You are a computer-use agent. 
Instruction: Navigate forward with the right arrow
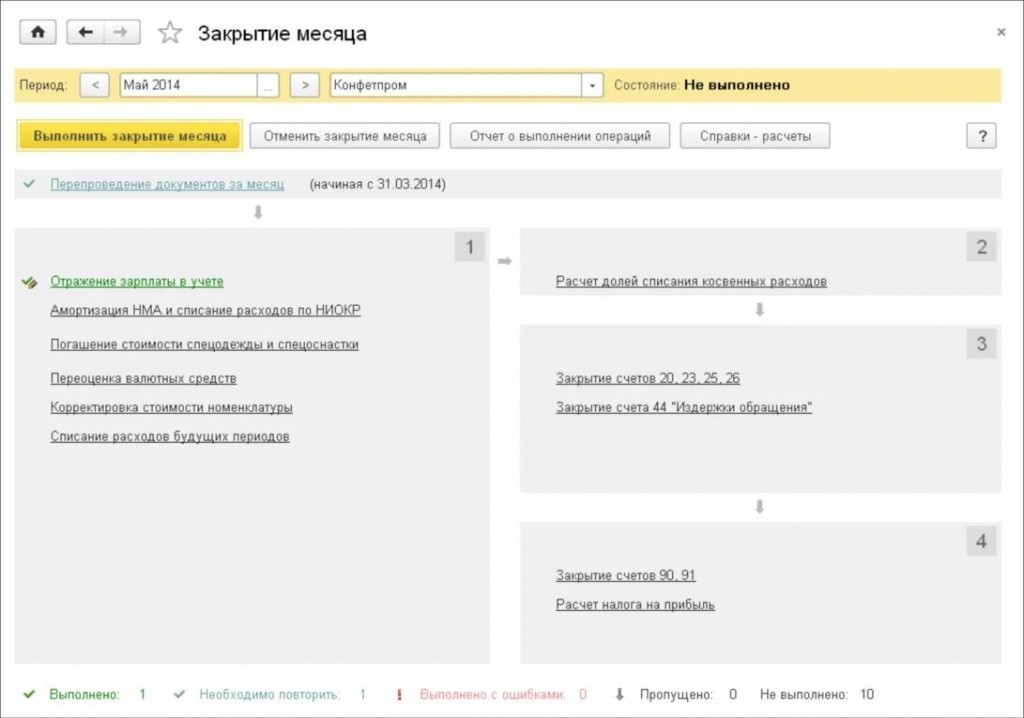pyautogui.click(x=121, y=32)
